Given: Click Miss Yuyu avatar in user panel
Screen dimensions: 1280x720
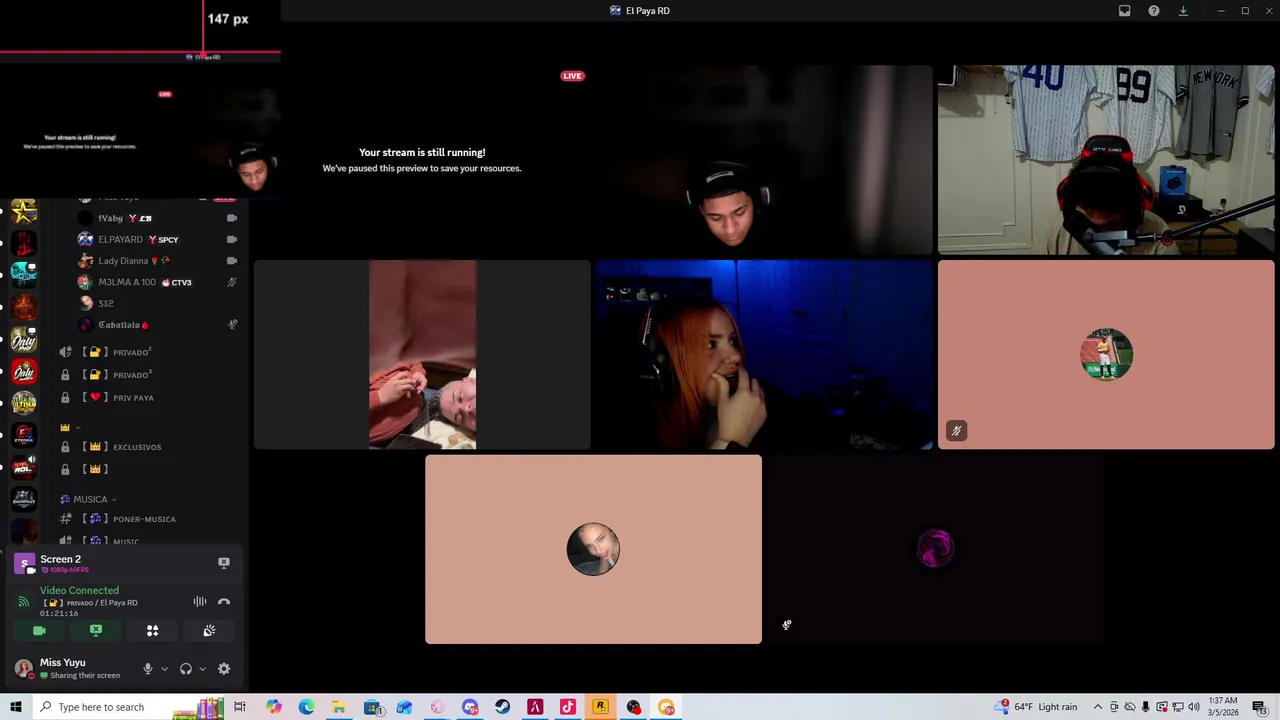Looking at the screenshot, I should [23, 668].
